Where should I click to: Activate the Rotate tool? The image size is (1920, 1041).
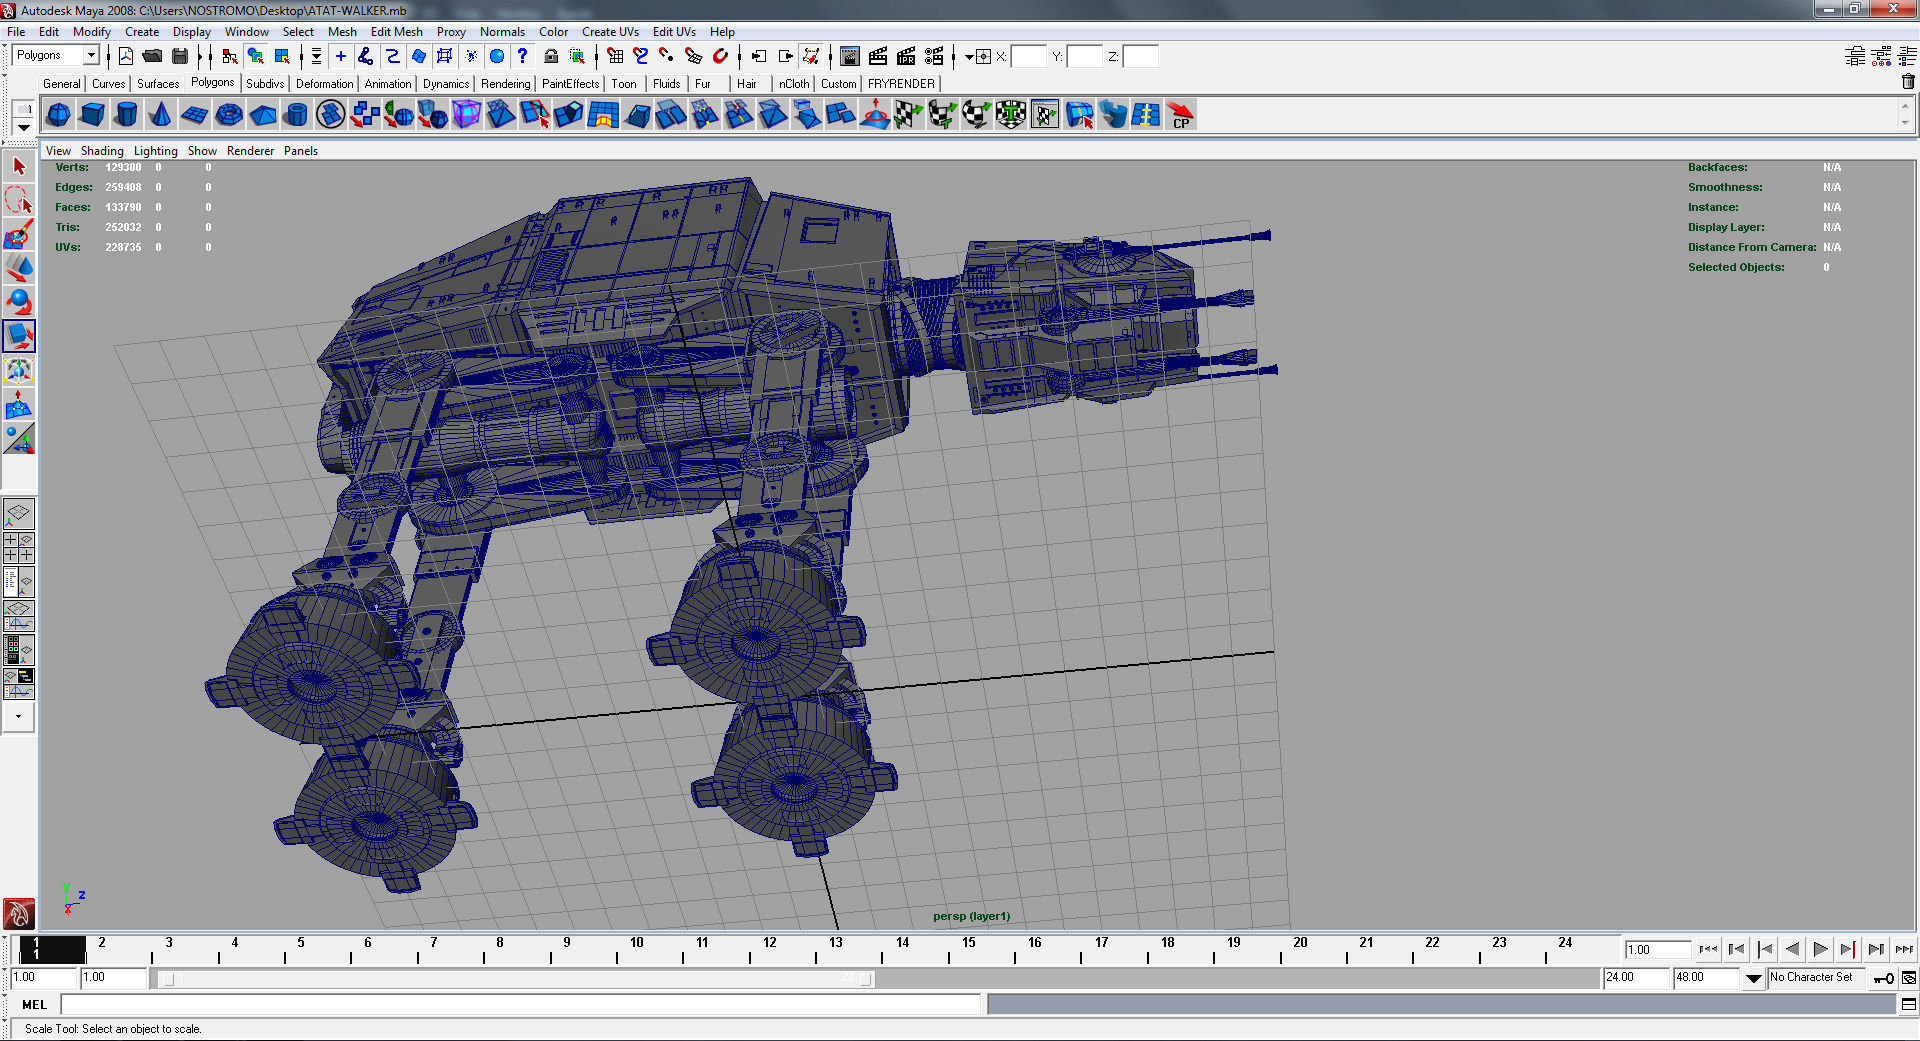point(19,303)
